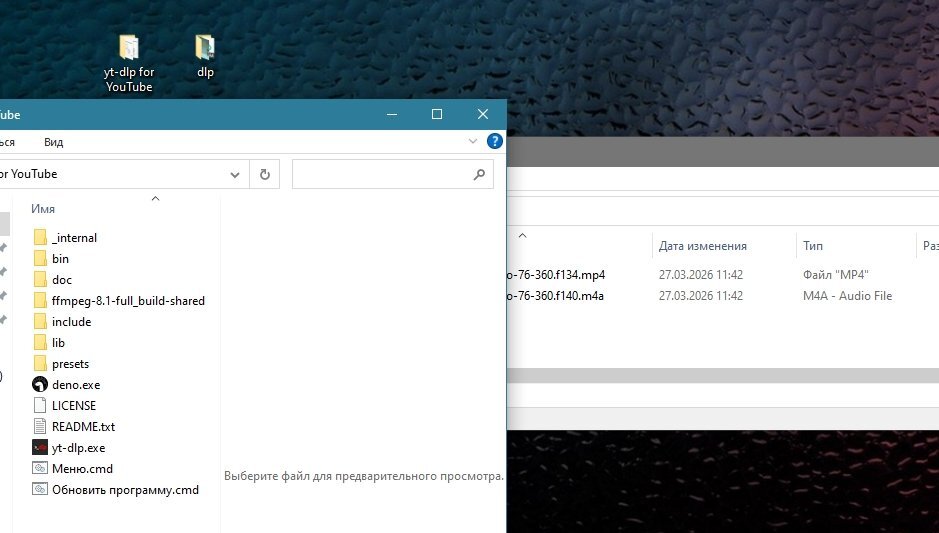Open the yt-dlp.exe file icon
The height and width of the screenshot is (533, 939).
tap(40, 448)
